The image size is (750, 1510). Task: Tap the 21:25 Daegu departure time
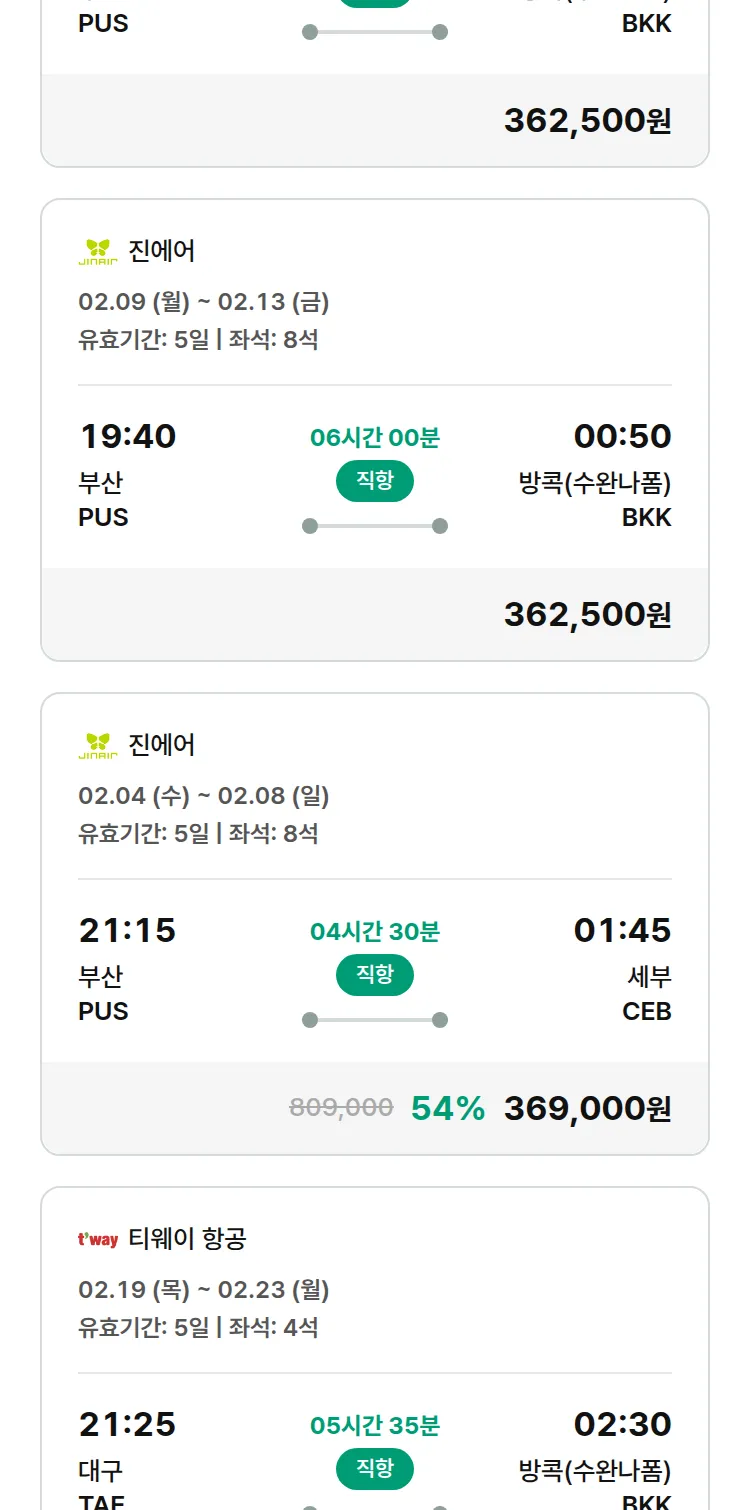coord(128,1425)
